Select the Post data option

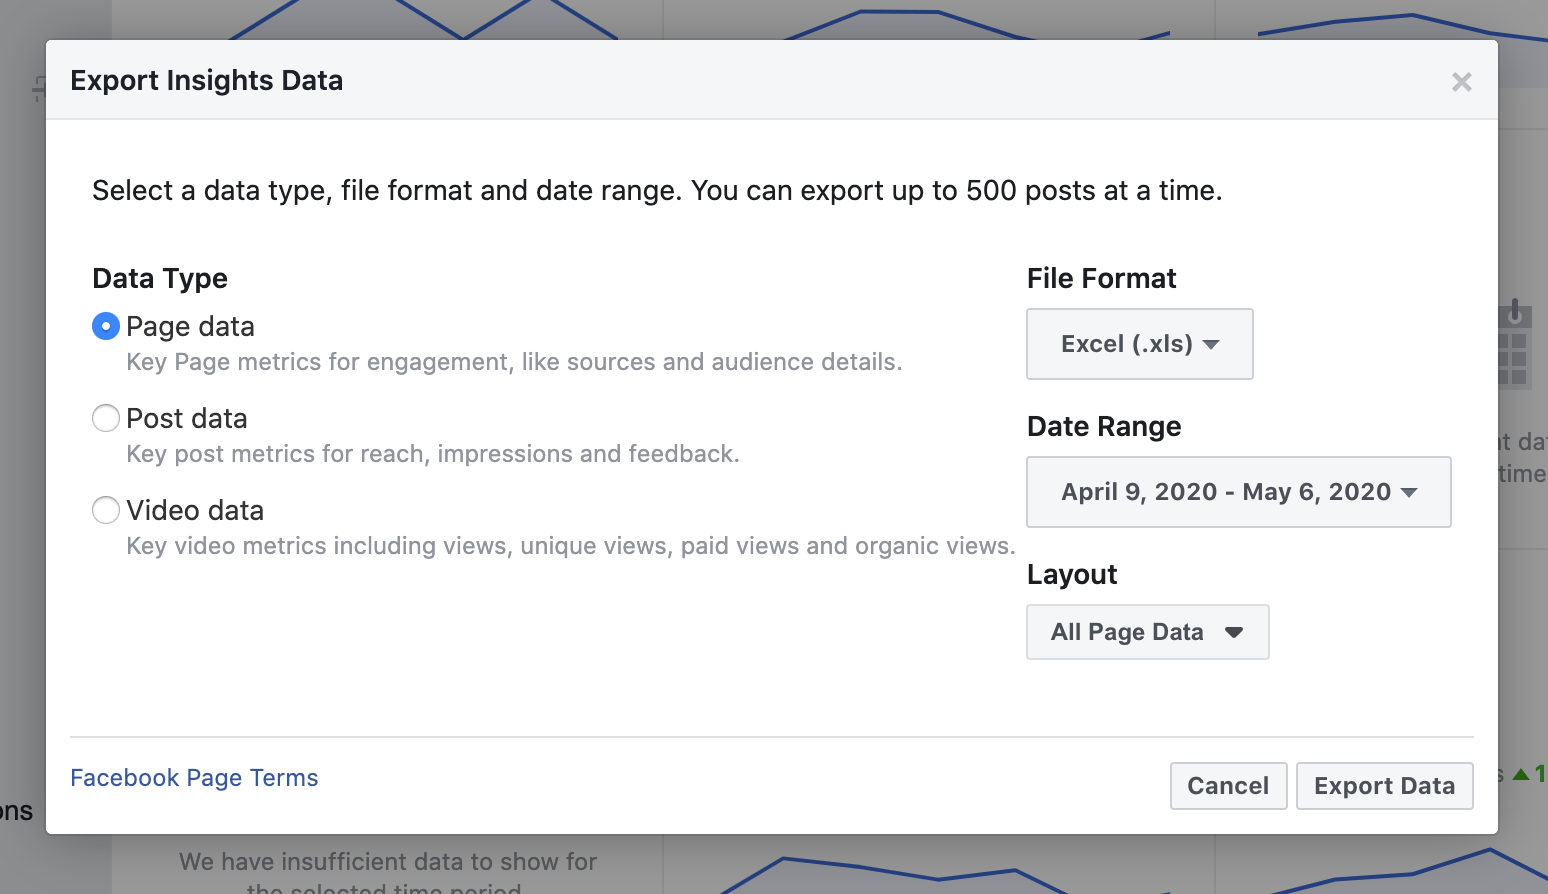click(x=105, y=418)
